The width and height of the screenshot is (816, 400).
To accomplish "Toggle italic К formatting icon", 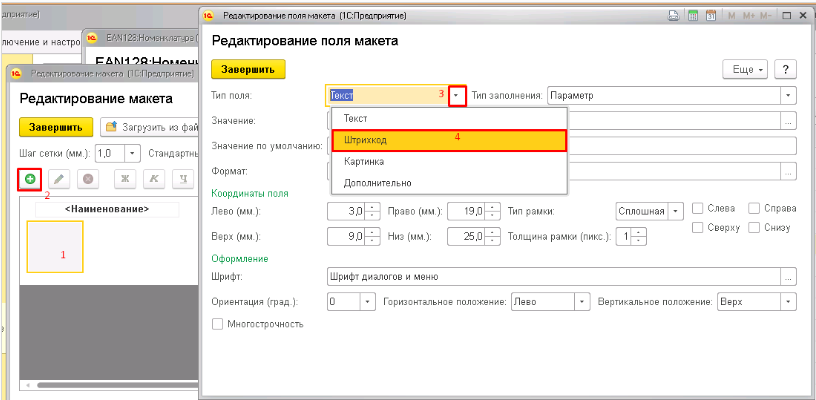I will pyautogui.click(x=154, y=179).
